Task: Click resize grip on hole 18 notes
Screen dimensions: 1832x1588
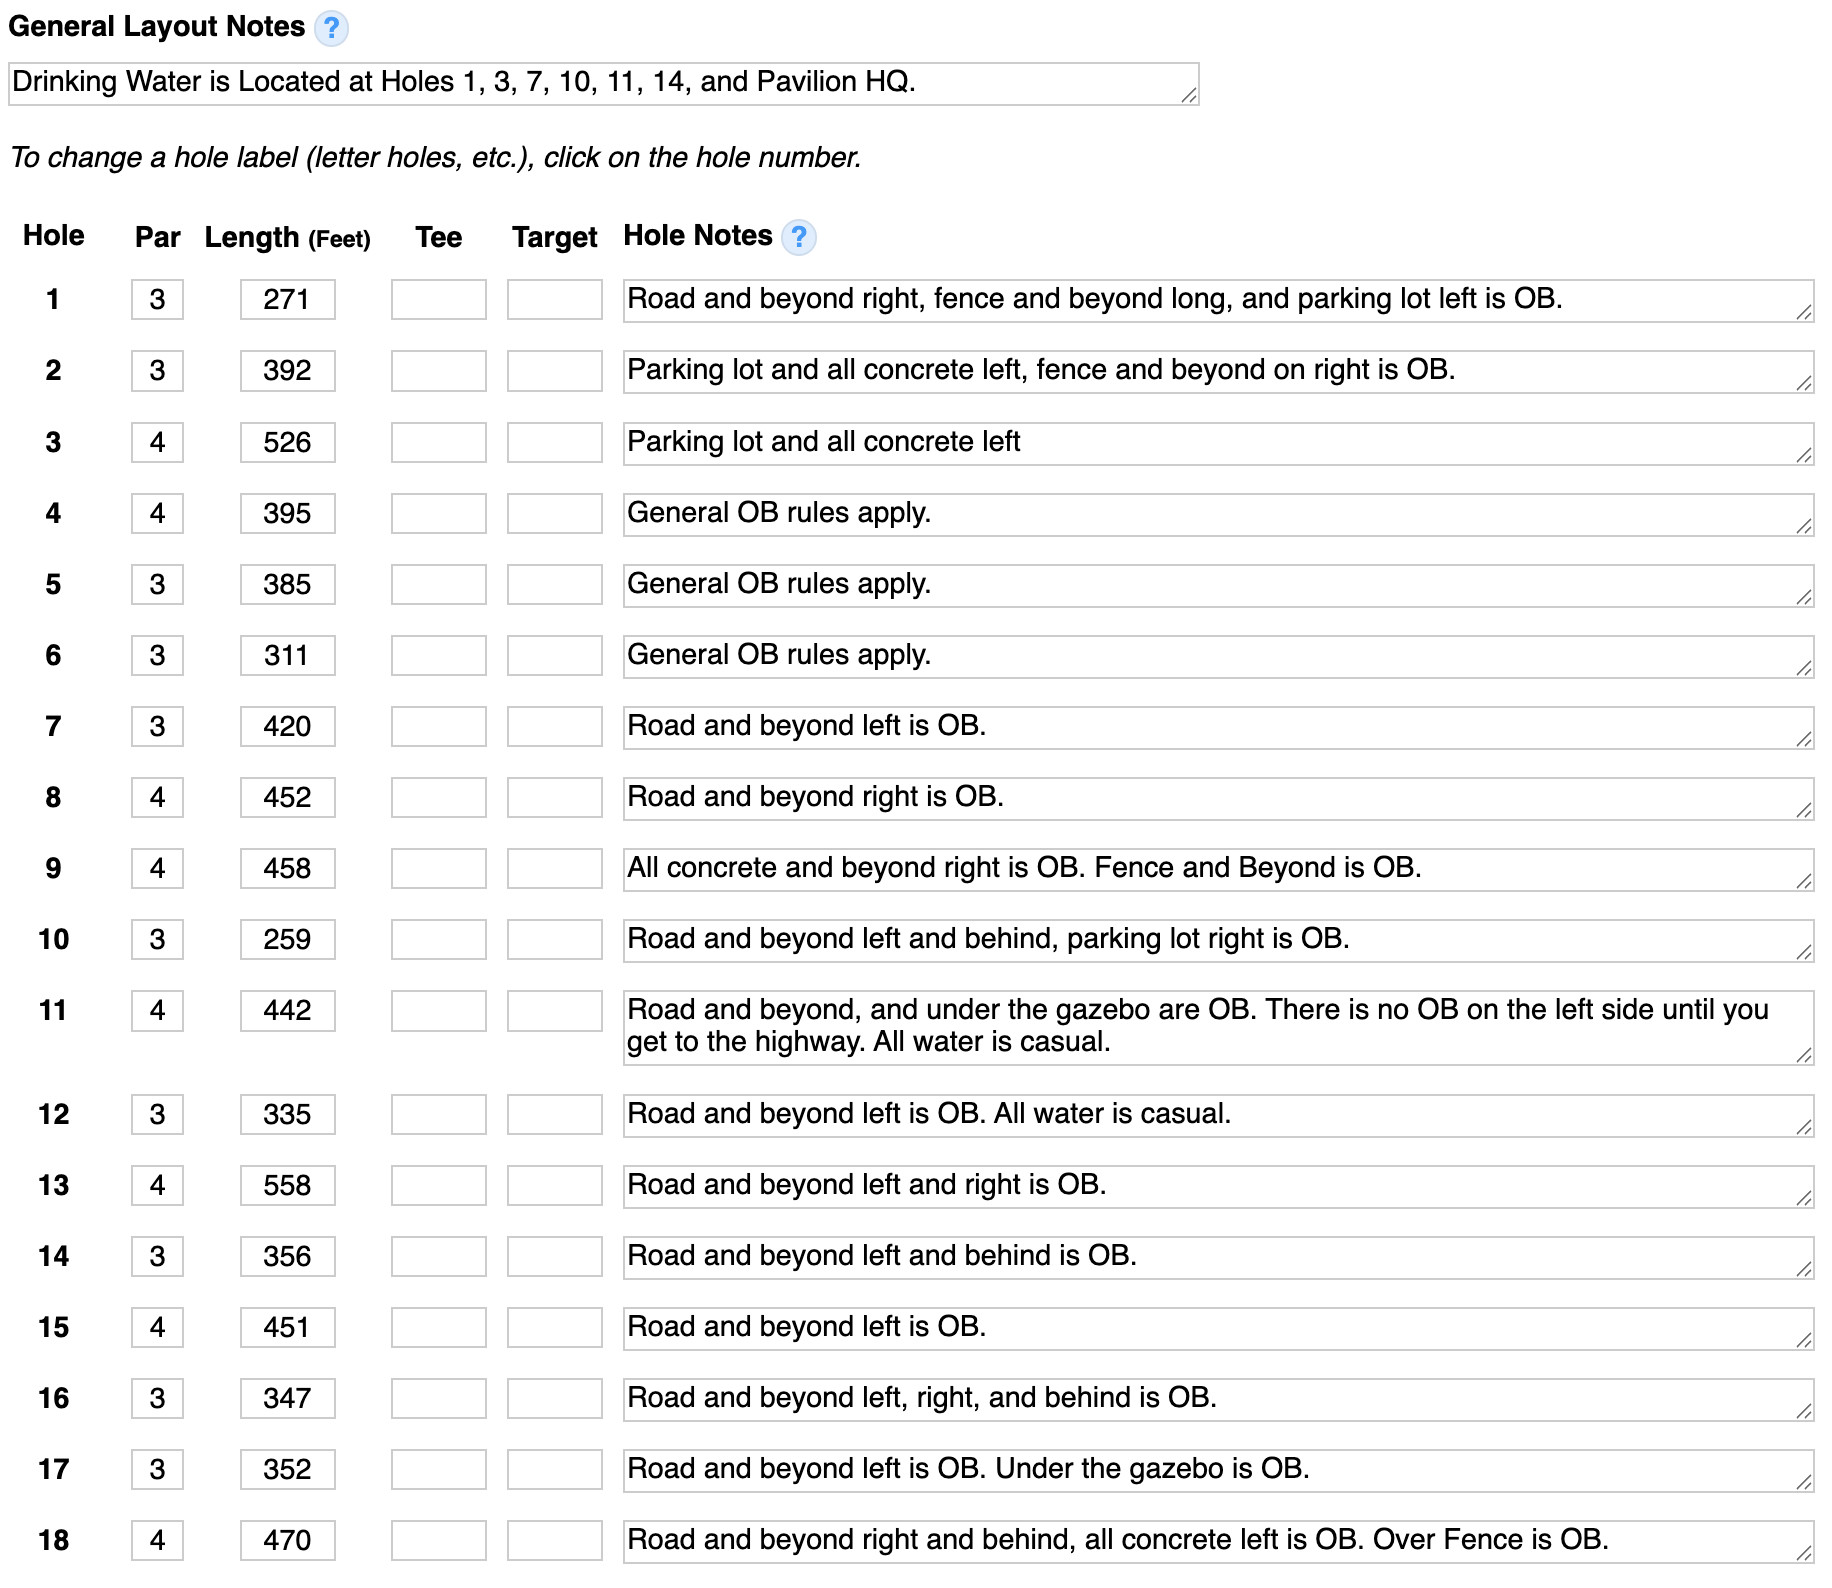Action: pyautogui.click(x=1803, y=1553)
